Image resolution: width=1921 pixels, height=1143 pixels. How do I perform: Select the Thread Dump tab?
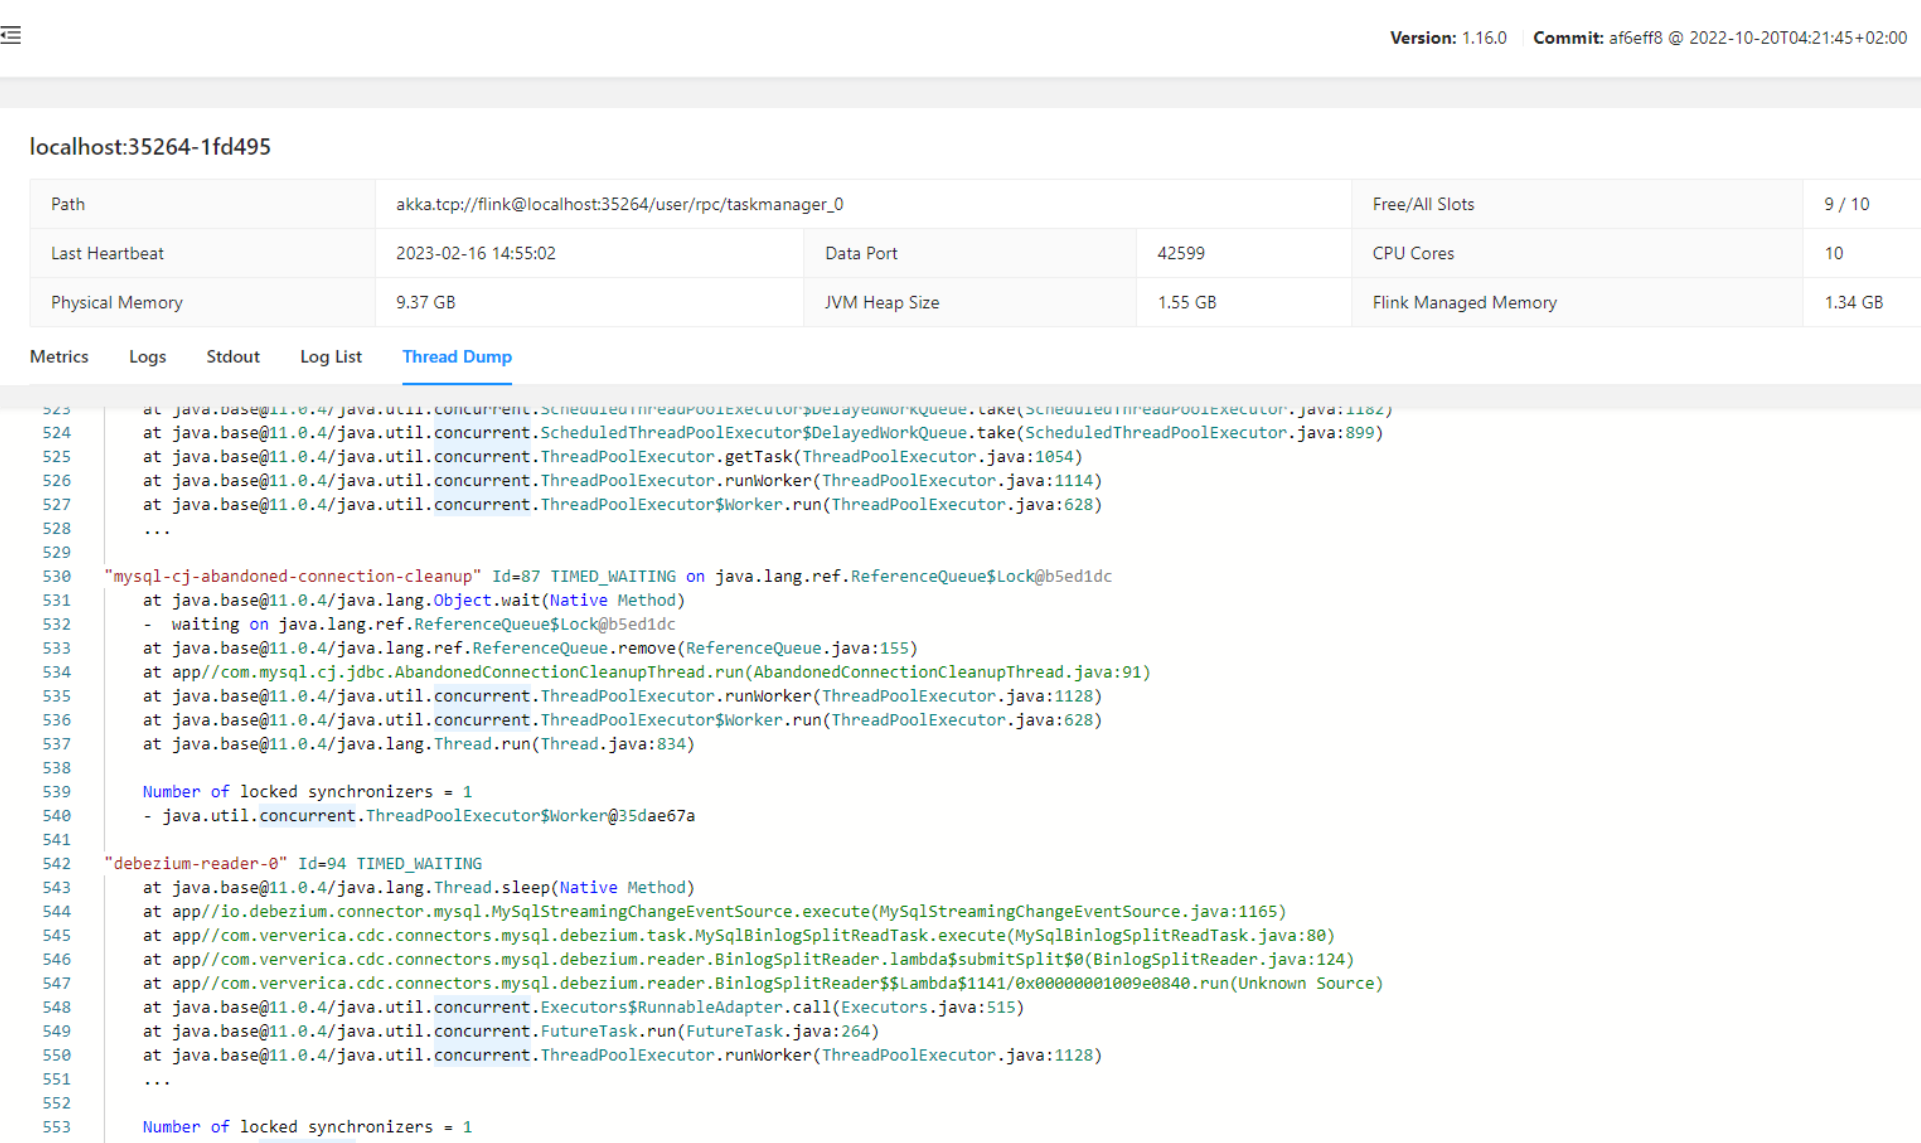457,356
